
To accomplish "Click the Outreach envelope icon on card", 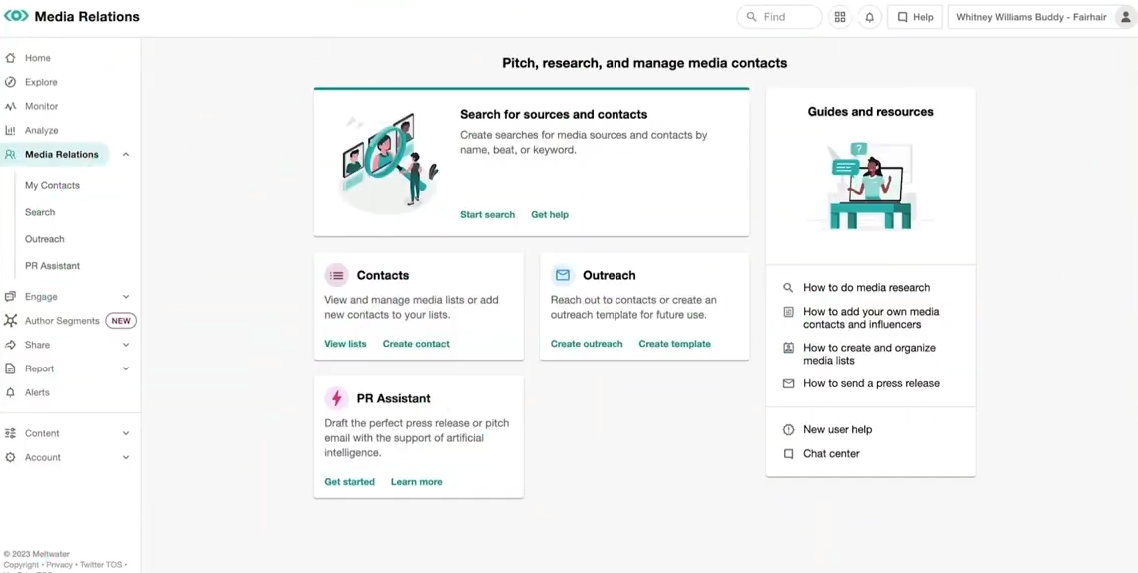I will coord(563,275).
